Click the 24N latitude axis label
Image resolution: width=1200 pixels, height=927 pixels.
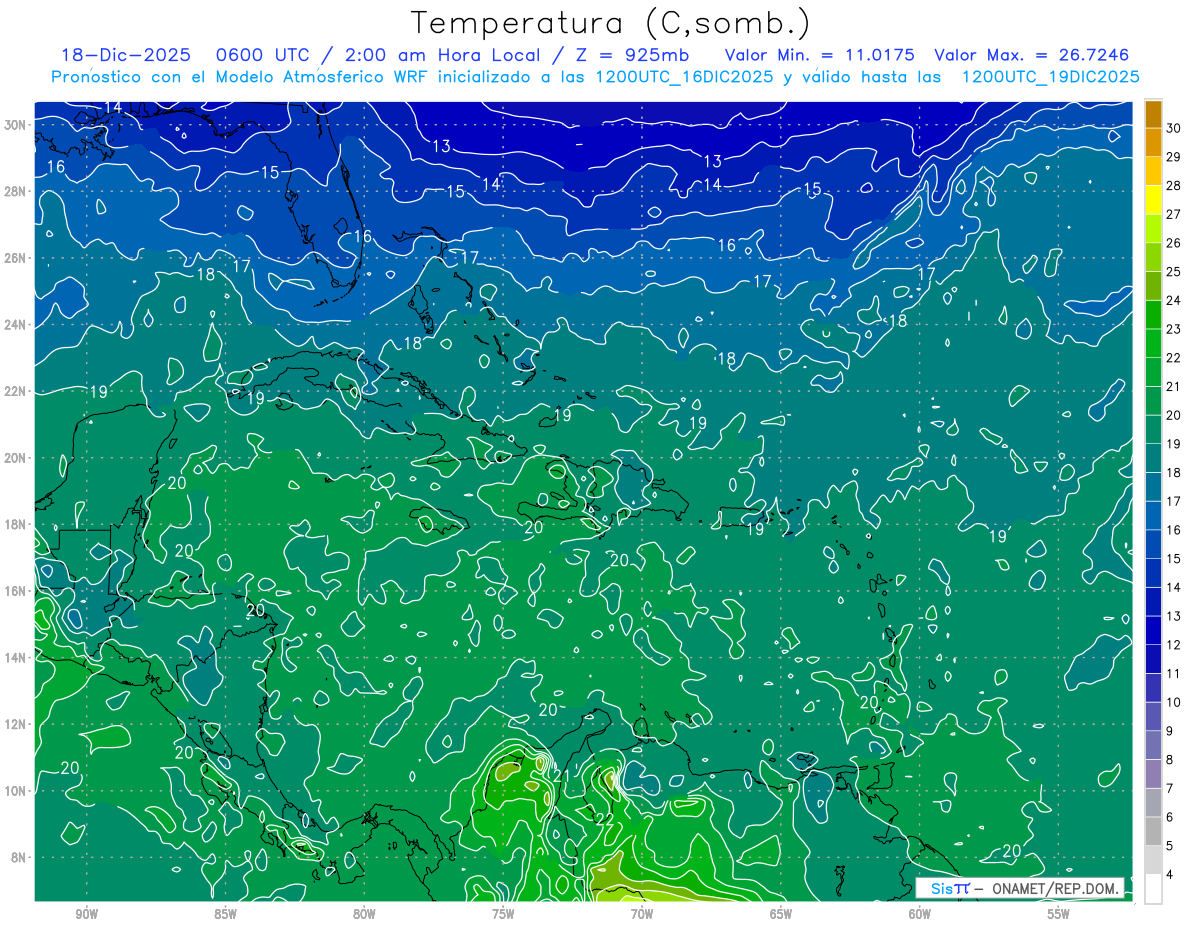coord(17,324)
